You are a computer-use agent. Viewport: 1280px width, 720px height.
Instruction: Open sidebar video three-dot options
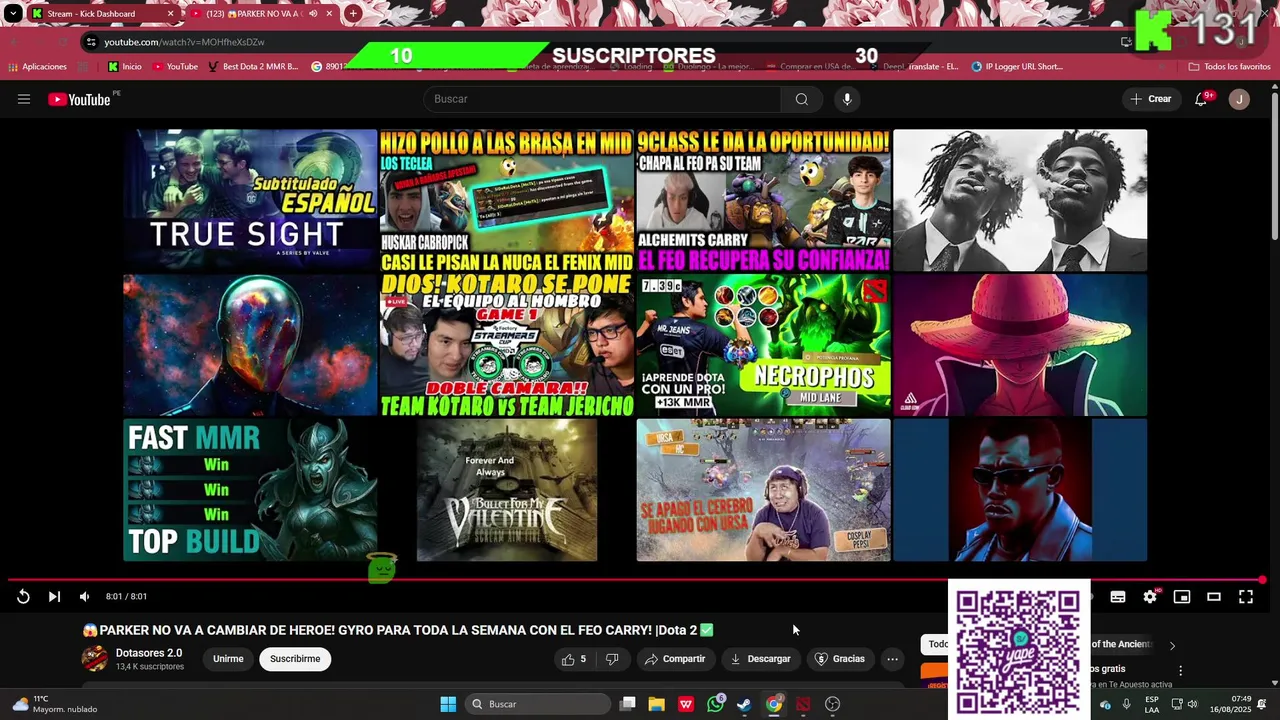(x=1180, y=671)
